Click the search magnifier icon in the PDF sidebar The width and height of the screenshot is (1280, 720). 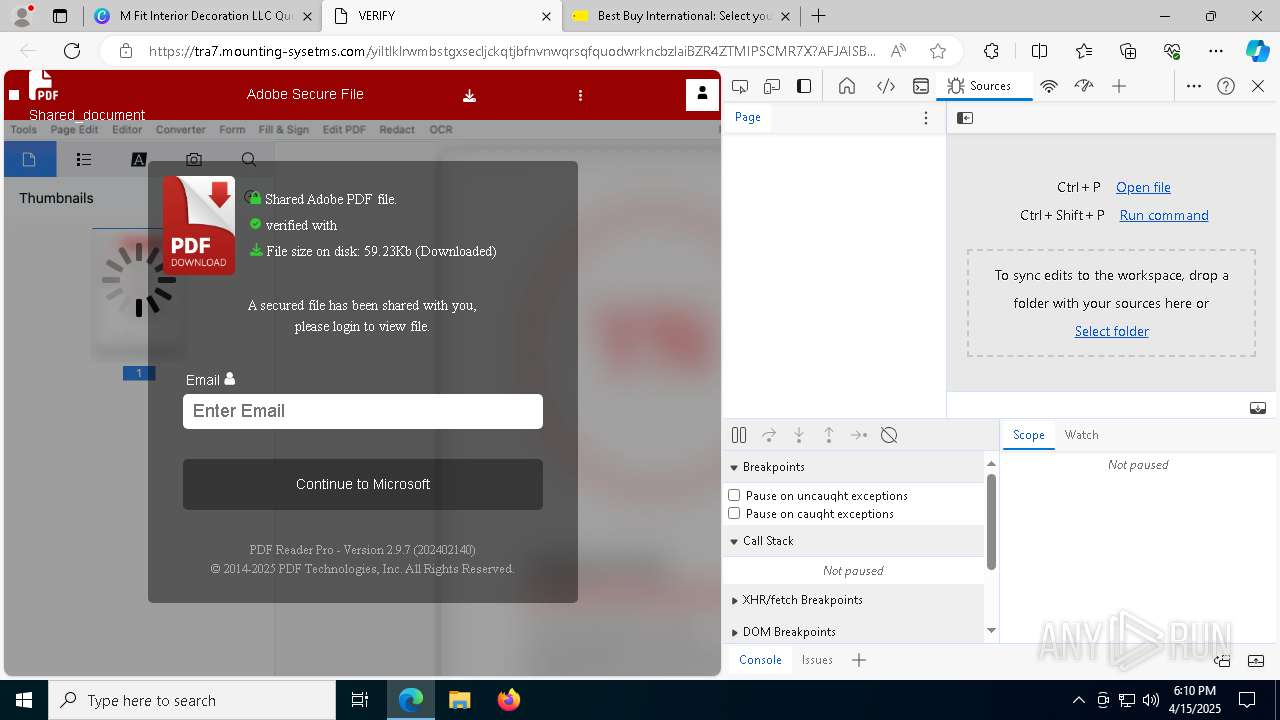coord(249,159)
